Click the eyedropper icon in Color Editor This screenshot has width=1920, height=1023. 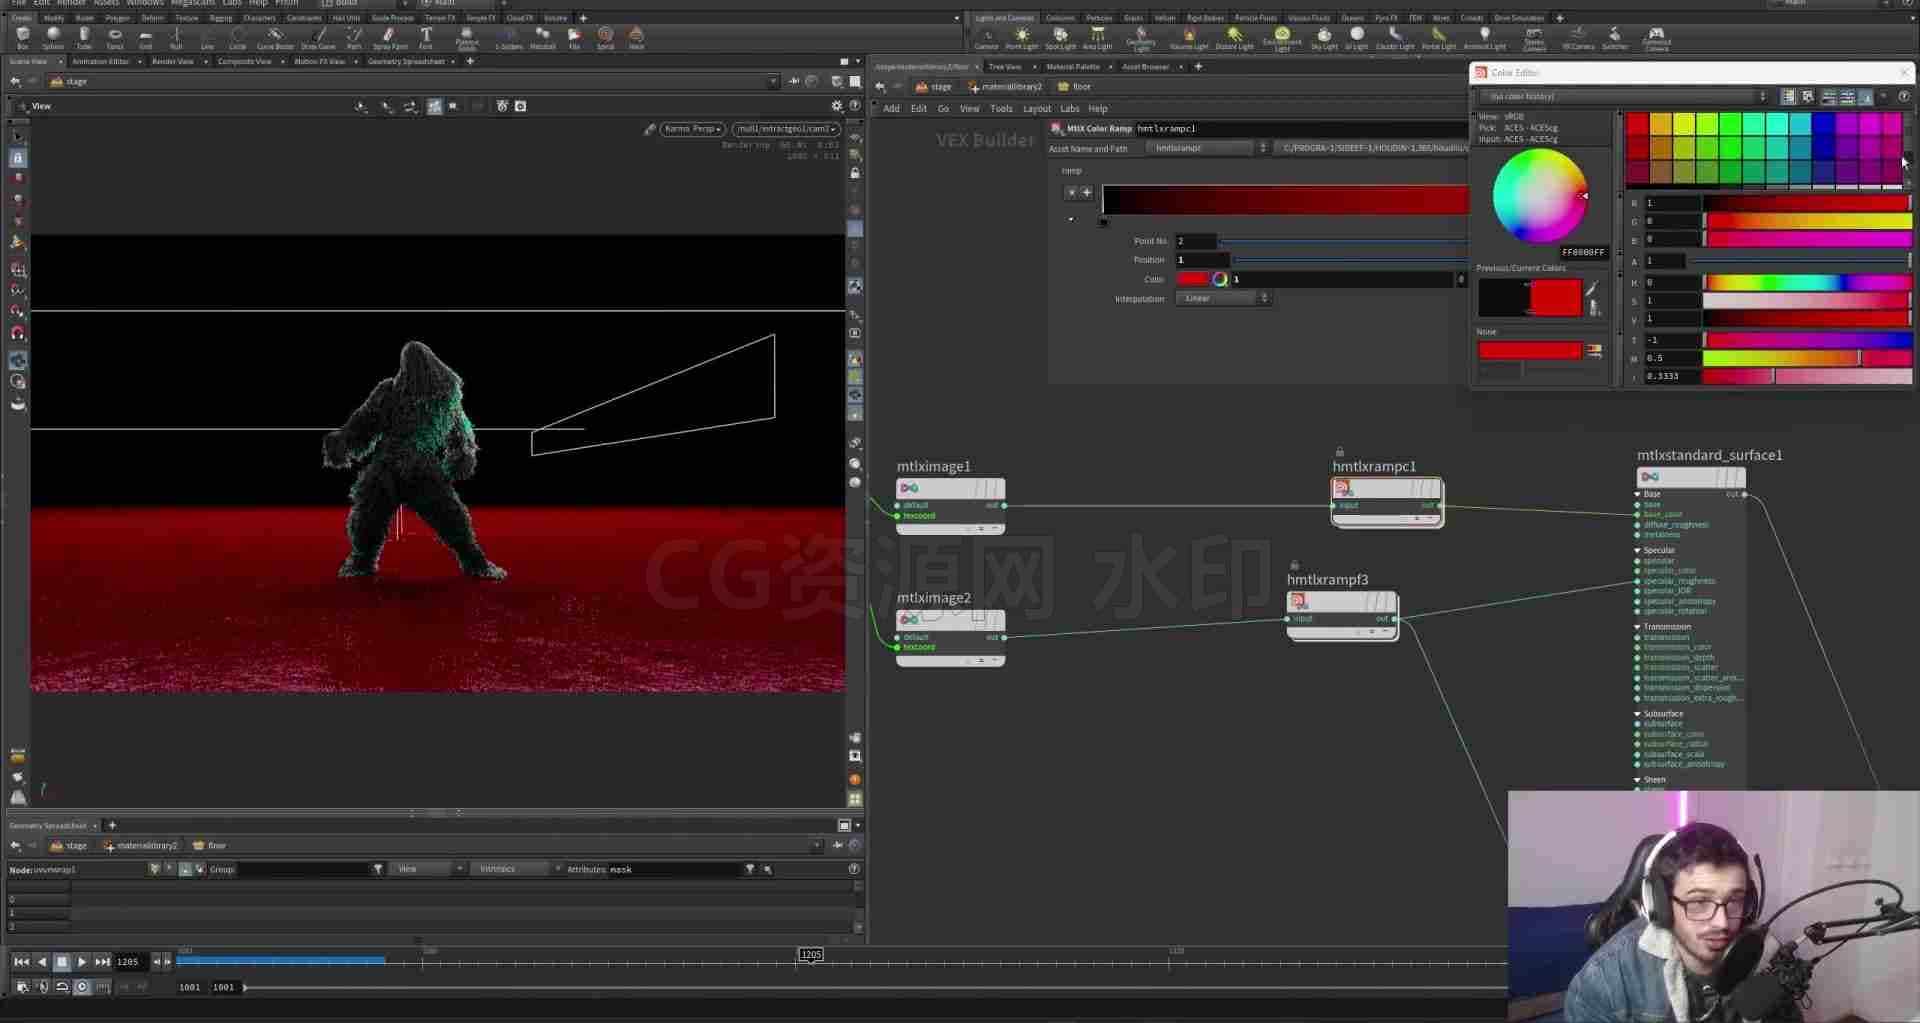click(x=1592, y=289)
